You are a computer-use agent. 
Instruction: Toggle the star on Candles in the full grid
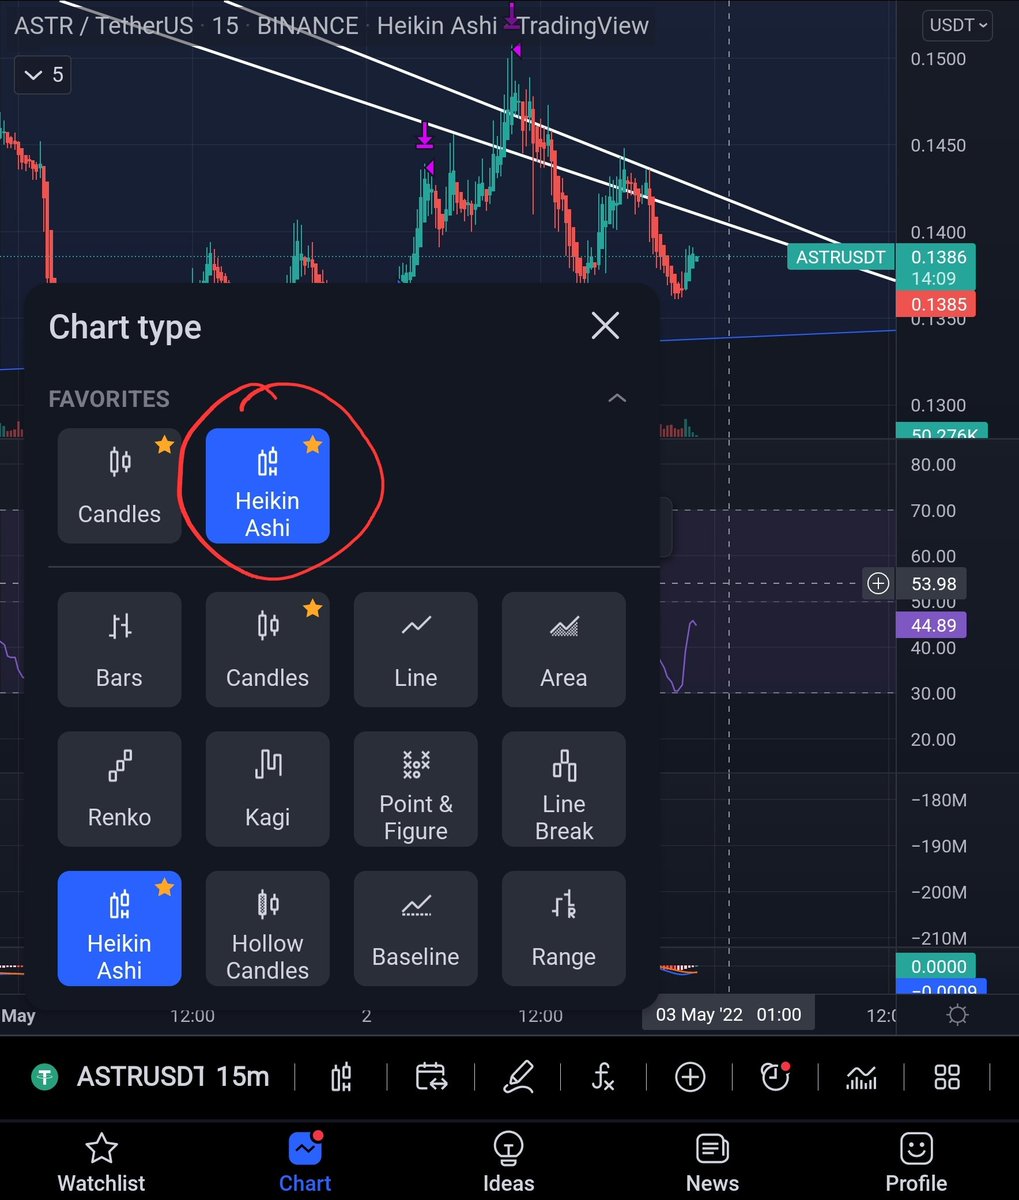click(312, 608)
